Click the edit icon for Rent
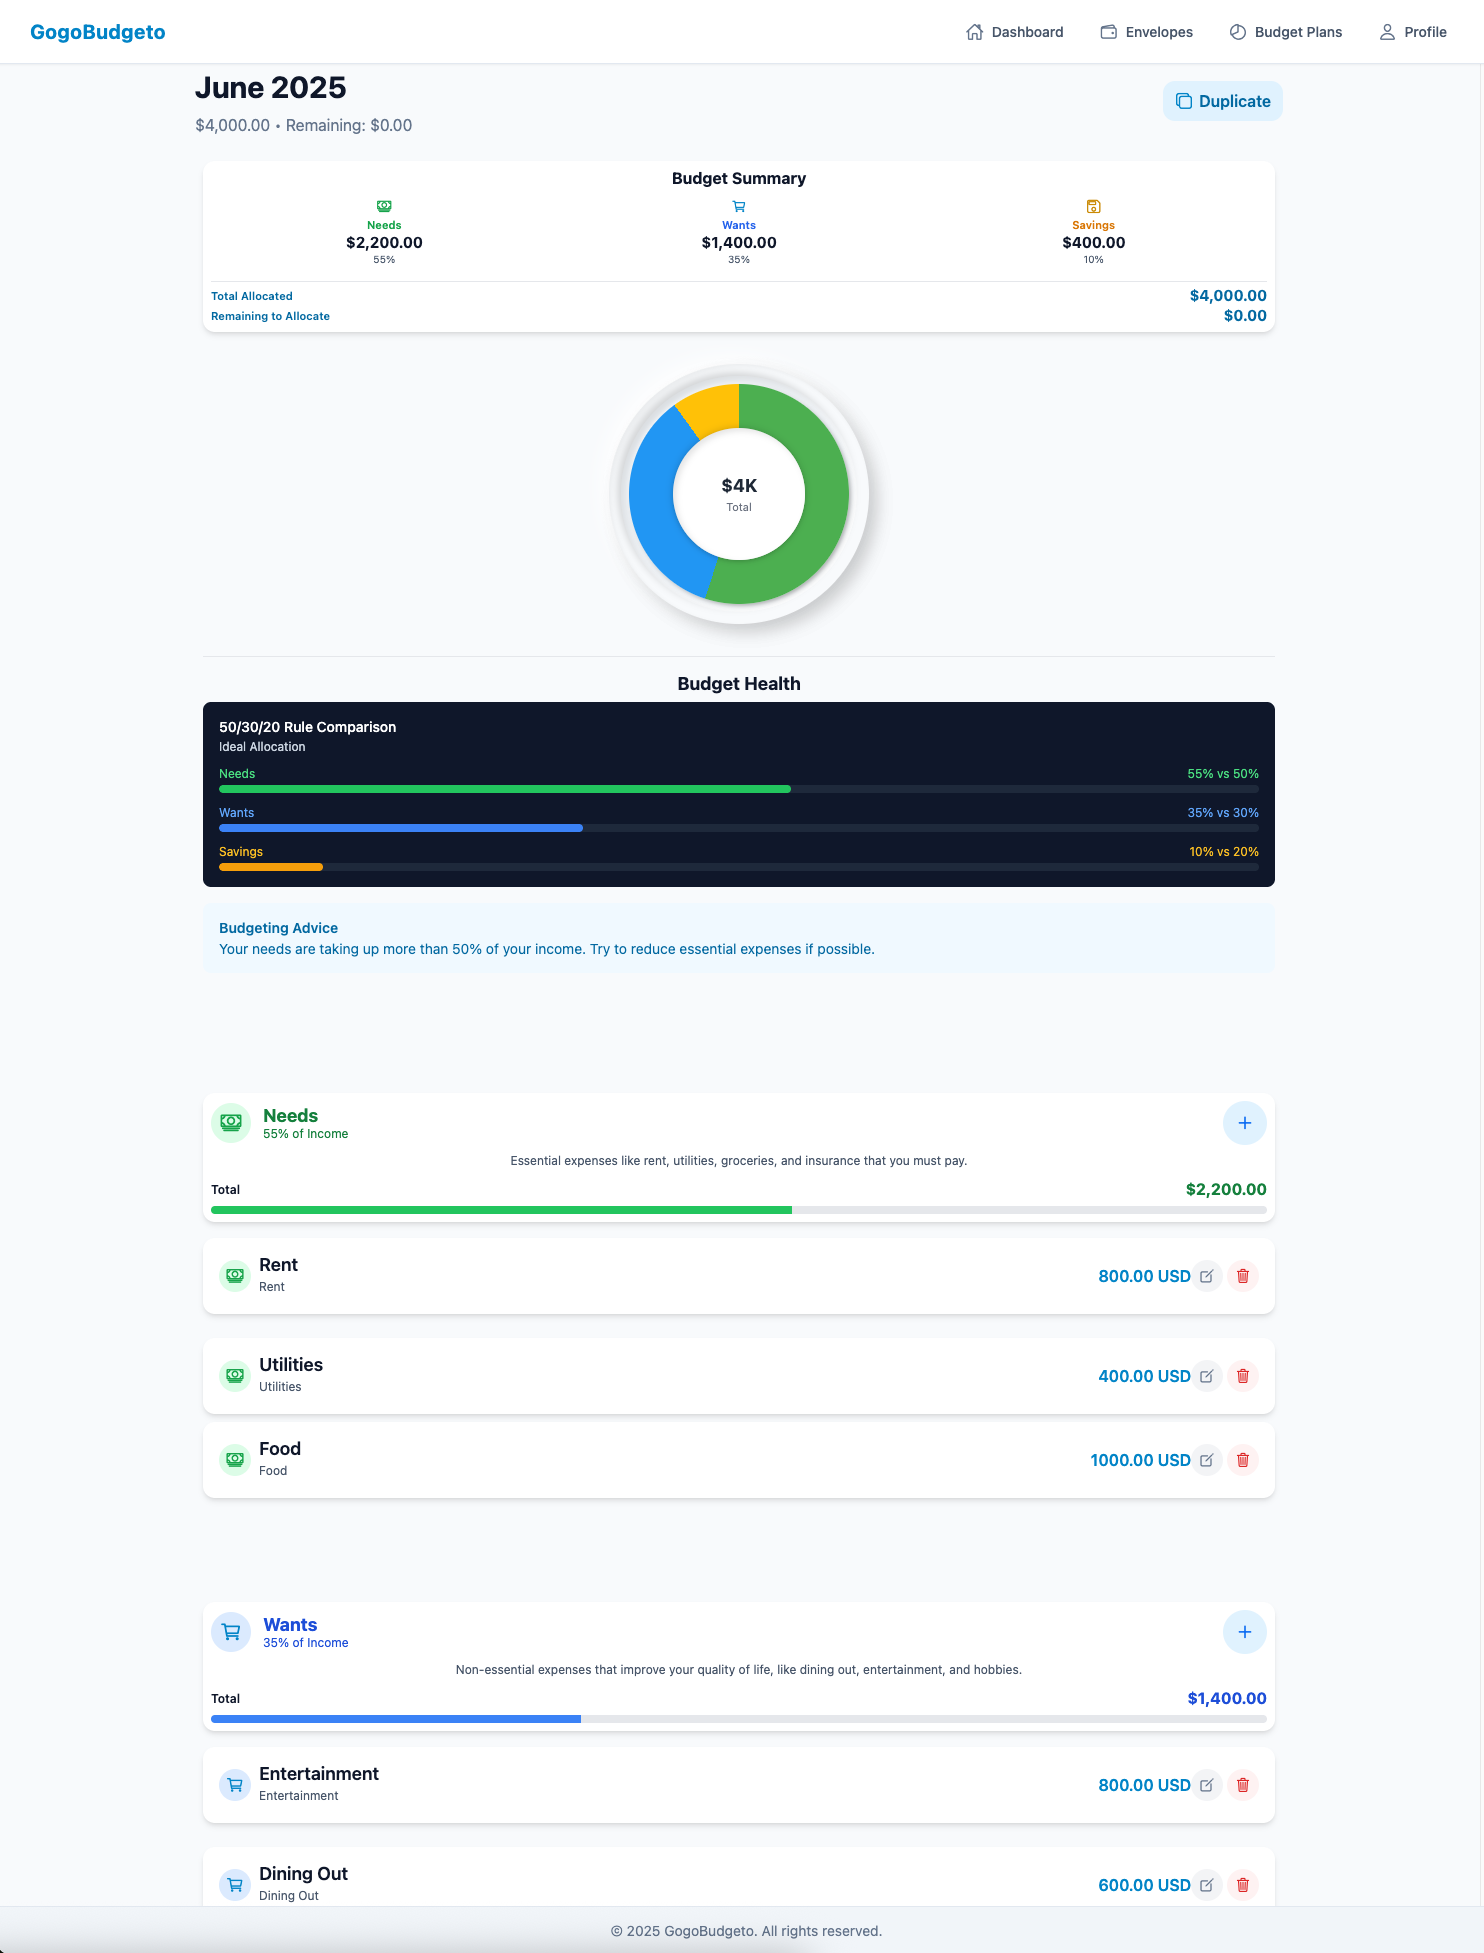This screenshot has height=1953, width=1484. pos(1207,1276)
